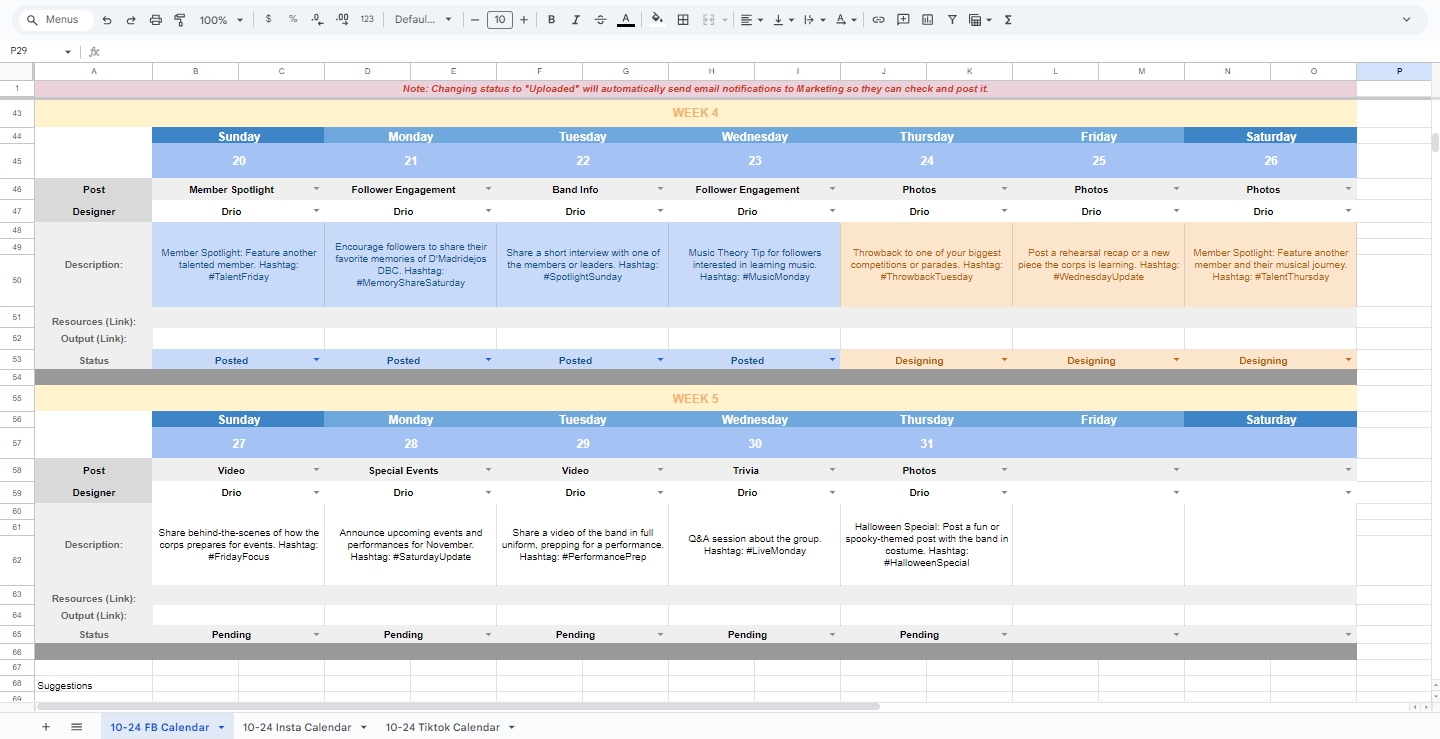Open 10-24 Tiktok Calendar tab menu arrow
The width and height of the screenshot is (1440, 739).
(511, 727)
